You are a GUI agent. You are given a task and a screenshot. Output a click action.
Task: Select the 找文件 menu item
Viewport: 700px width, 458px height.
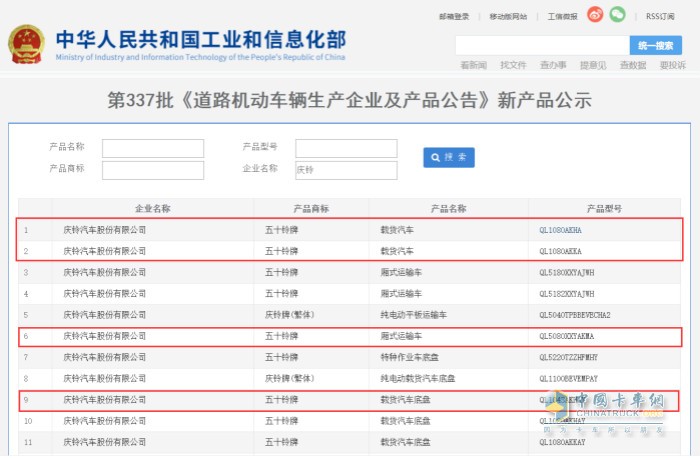click(x=513, y=65)
